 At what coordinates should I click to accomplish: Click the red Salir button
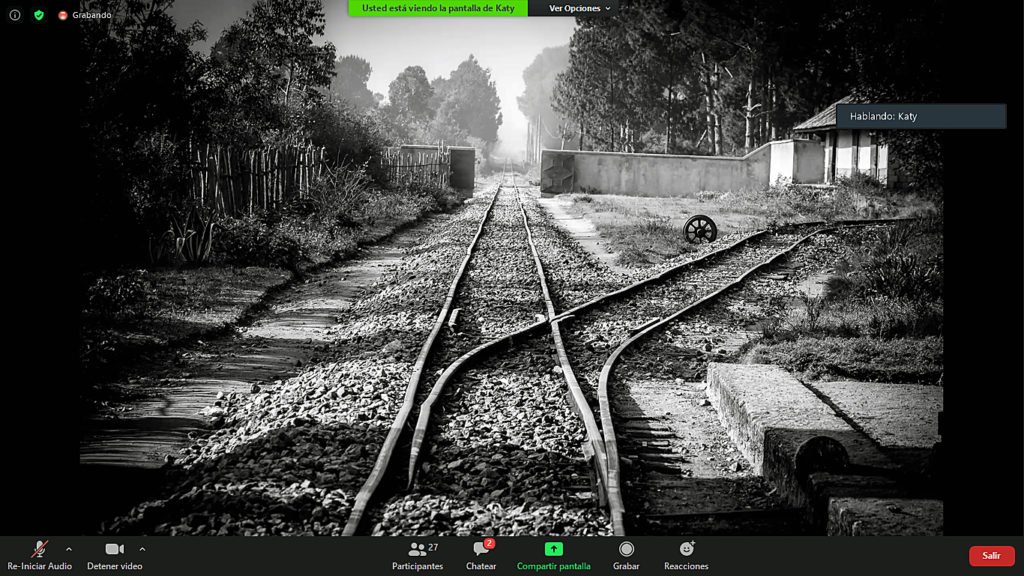tap(991, 556)
